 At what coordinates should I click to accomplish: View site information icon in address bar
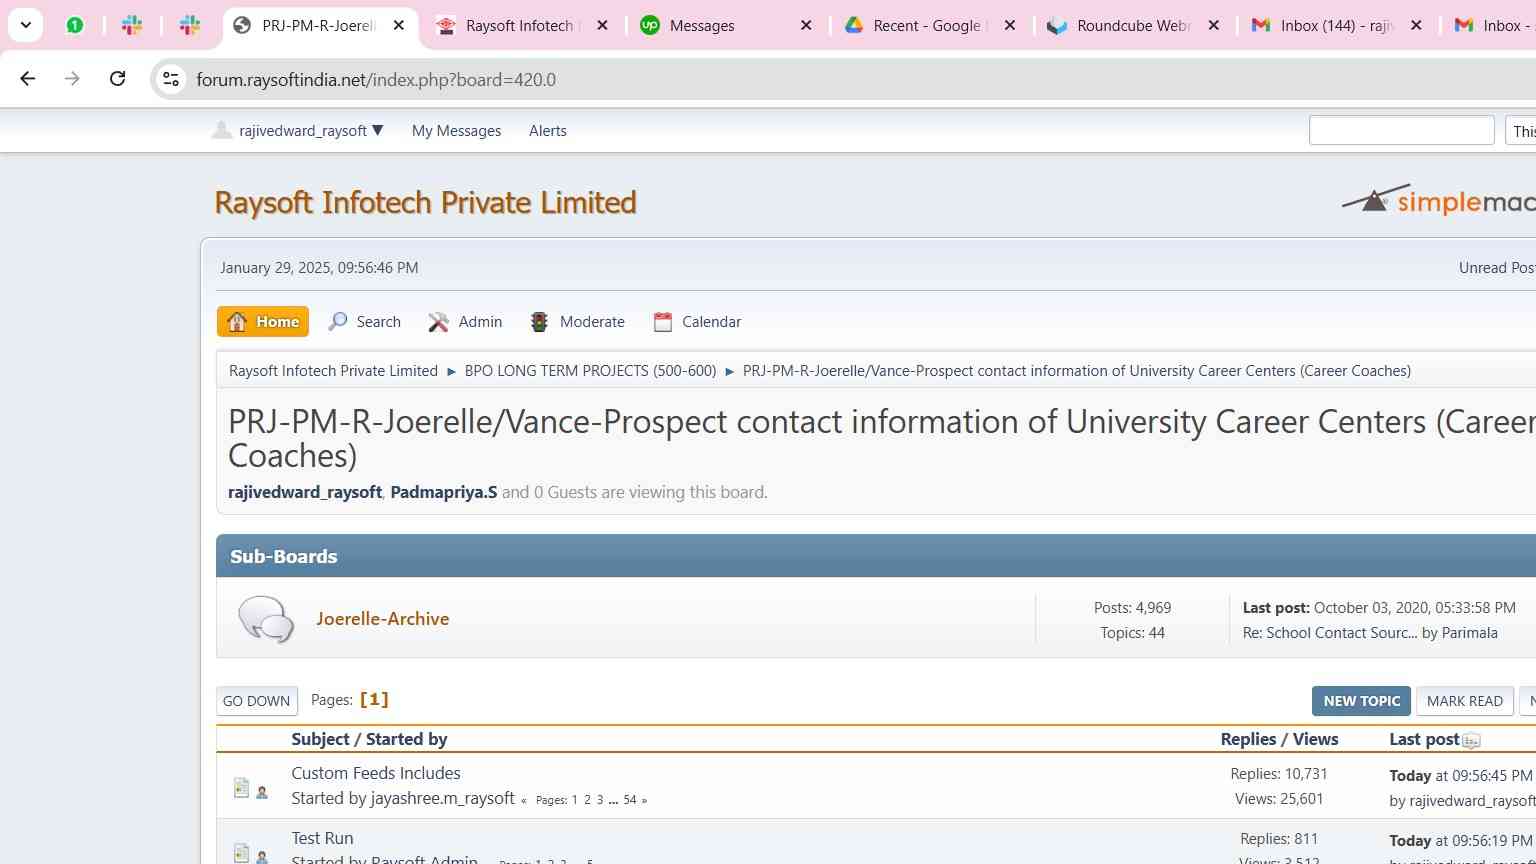[x=171, y=79]
